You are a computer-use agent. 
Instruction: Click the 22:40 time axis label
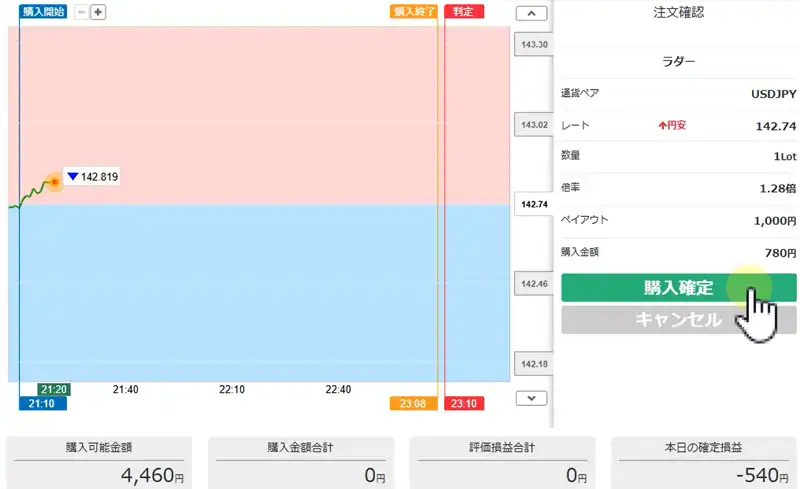[x=338, y=389]
